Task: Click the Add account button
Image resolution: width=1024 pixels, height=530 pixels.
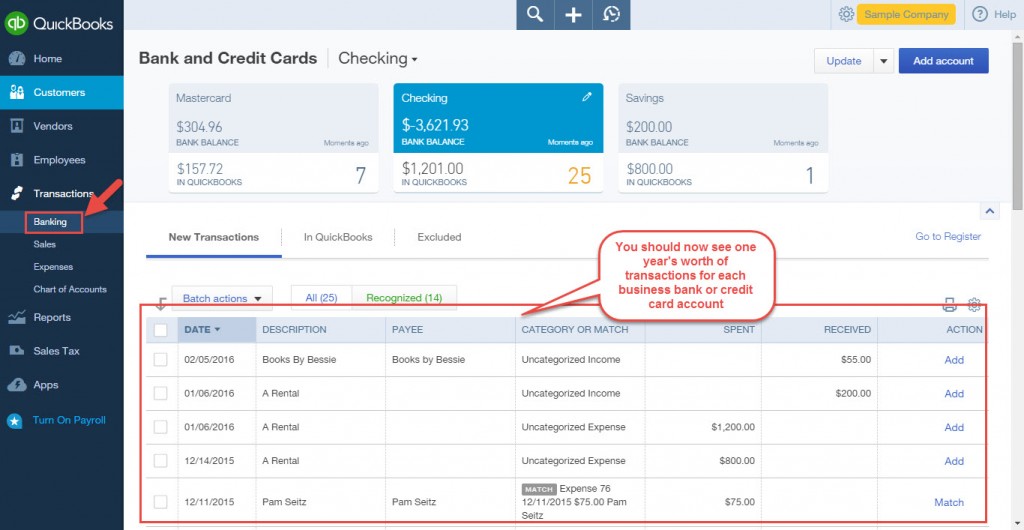Action: pos(943,61)
